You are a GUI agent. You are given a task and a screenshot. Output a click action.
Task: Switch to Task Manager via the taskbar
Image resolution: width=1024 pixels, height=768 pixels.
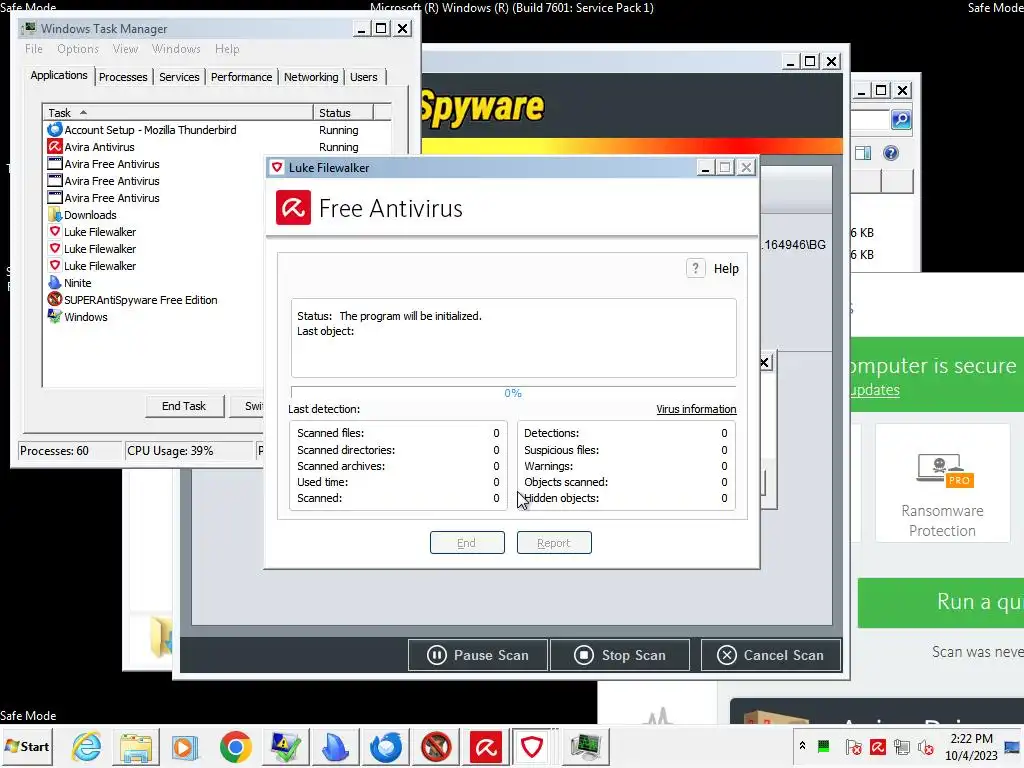pyautogui.click(x=586, y=746)
